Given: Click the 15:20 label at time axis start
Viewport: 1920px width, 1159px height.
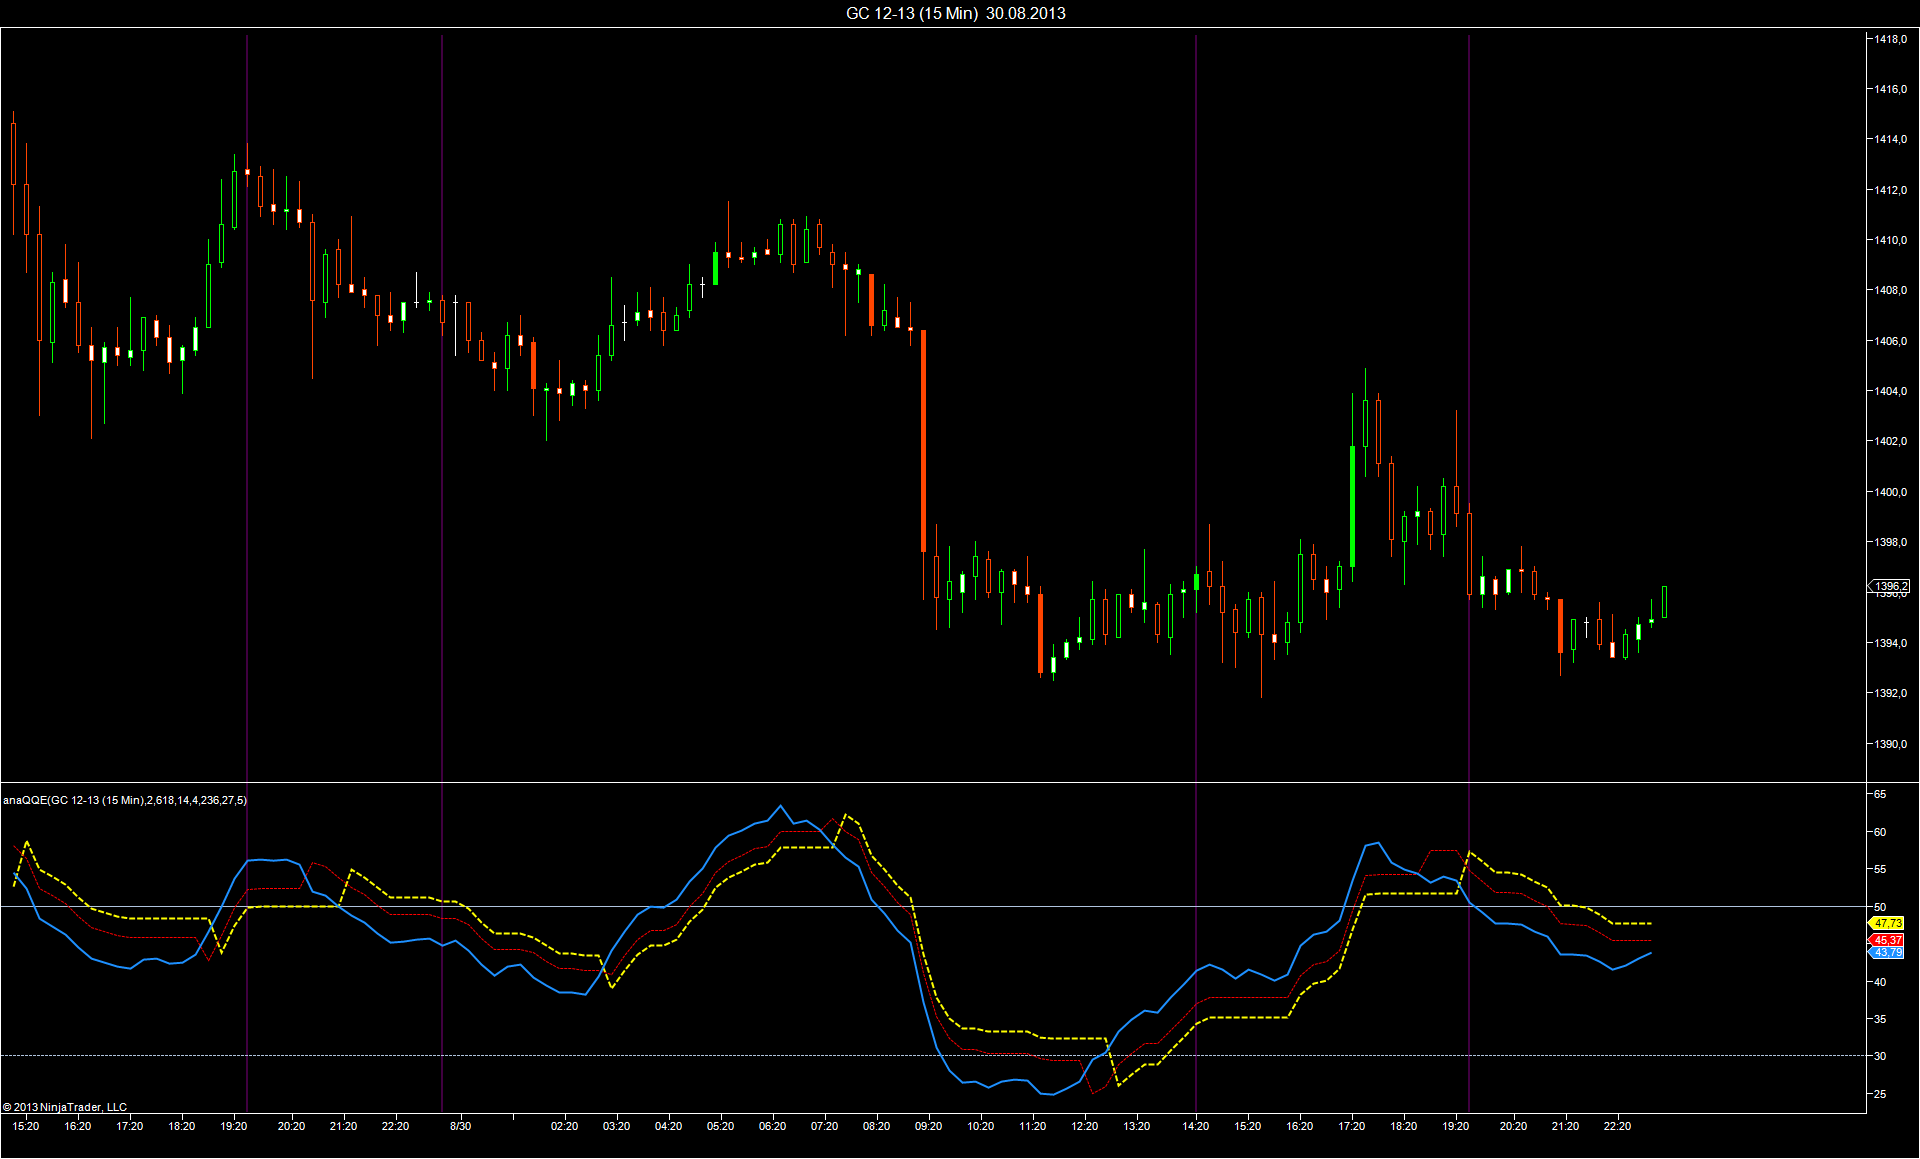Looking at the screenshot, I should (x=26, y=1126).
